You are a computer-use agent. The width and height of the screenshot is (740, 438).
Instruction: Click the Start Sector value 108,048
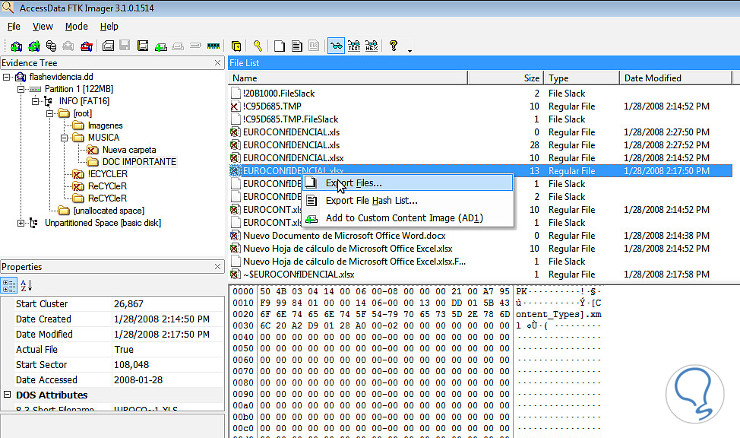click(x=131, y=365)
